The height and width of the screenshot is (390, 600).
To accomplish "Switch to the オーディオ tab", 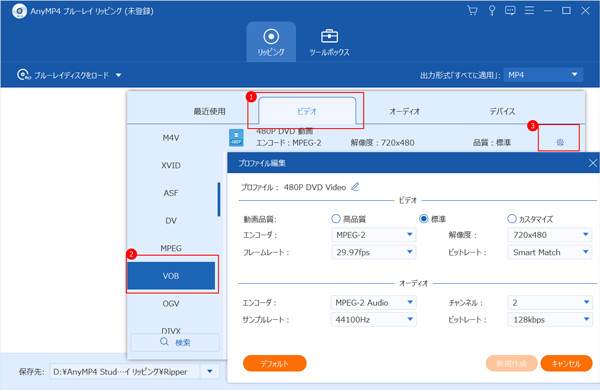I will (404, 111).
